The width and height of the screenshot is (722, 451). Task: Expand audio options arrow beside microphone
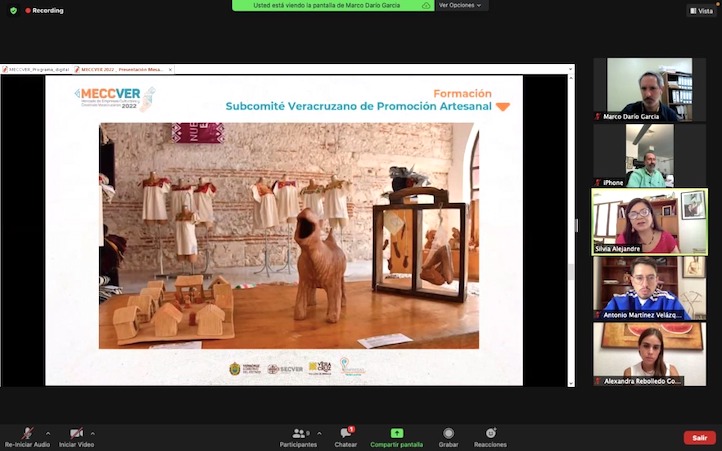(48, 433)
